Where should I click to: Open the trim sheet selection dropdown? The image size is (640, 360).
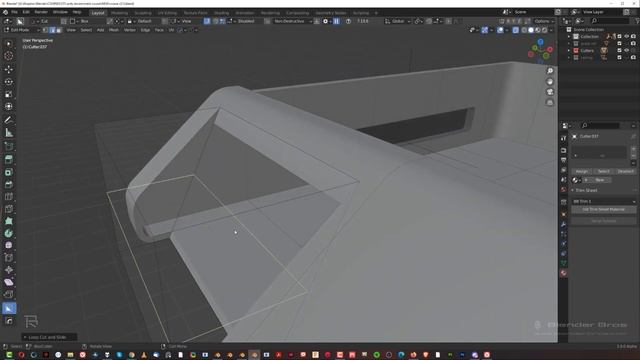(604, 202)
